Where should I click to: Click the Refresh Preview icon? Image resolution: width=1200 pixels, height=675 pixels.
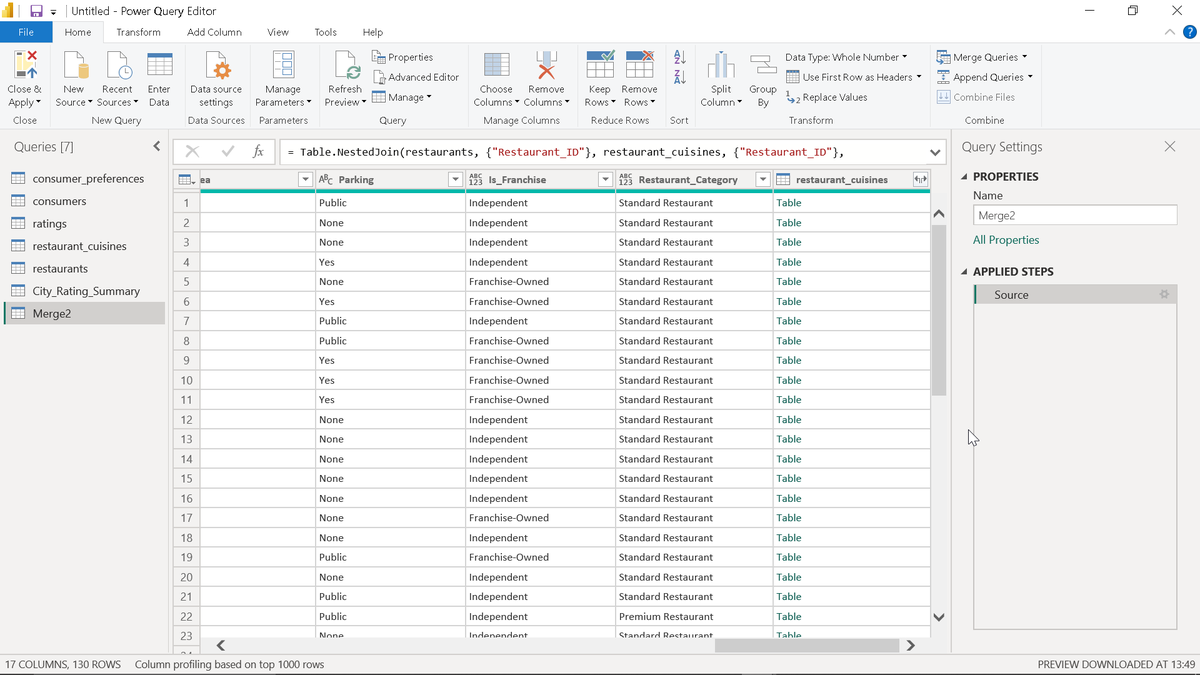(x=345, y=64)
